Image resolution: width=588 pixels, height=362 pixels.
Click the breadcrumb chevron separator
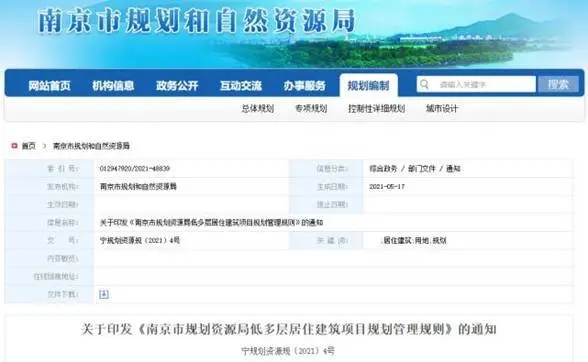(x=44, y=146)
